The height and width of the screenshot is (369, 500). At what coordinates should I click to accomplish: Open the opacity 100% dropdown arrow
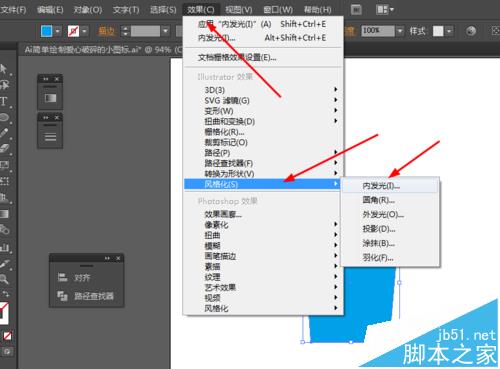pos(400,31)
